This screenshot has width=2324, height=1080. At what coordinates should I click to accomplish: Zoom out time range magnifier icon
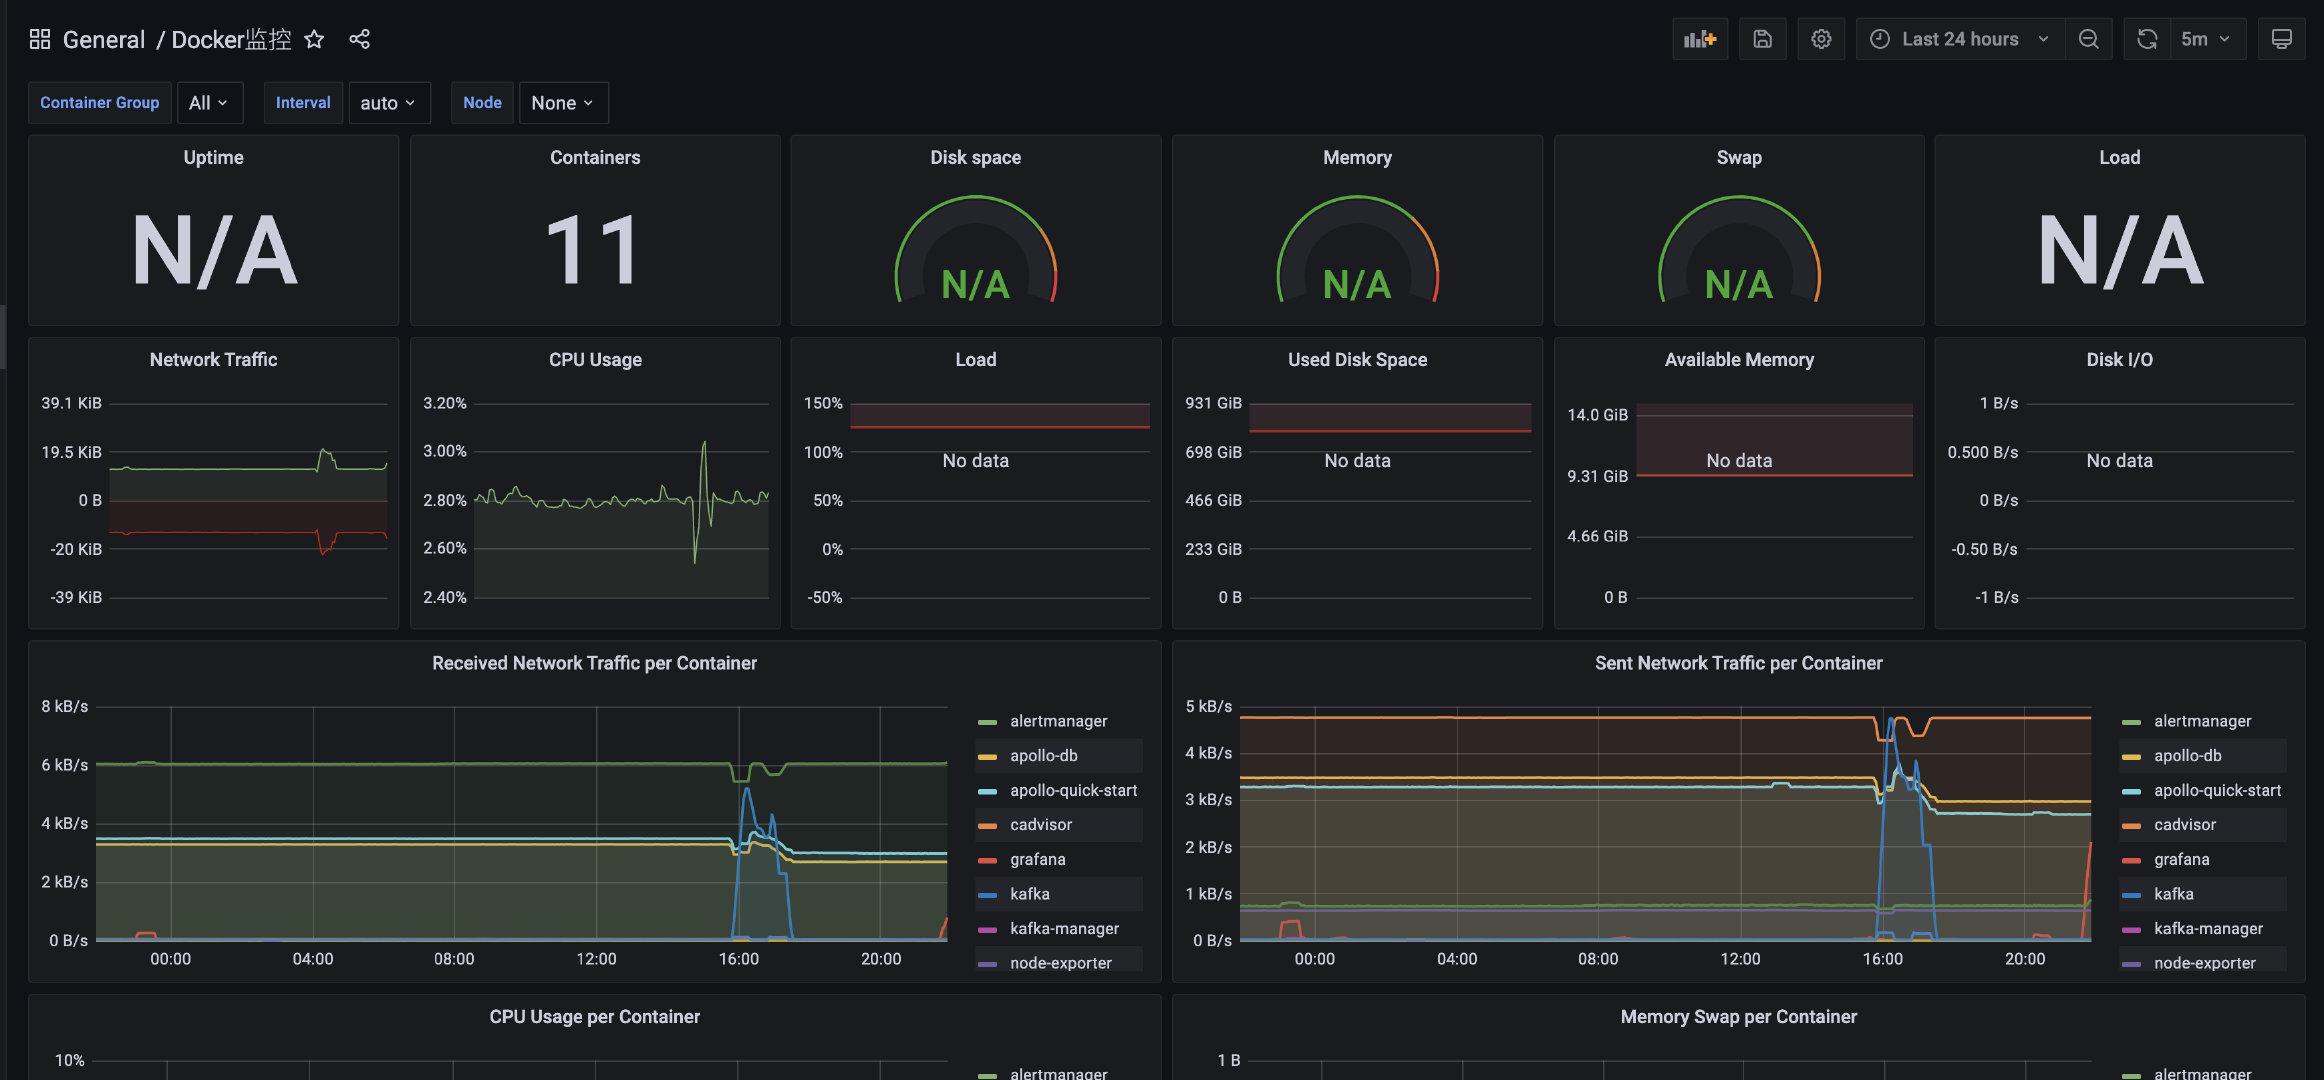pos(2088,39)
